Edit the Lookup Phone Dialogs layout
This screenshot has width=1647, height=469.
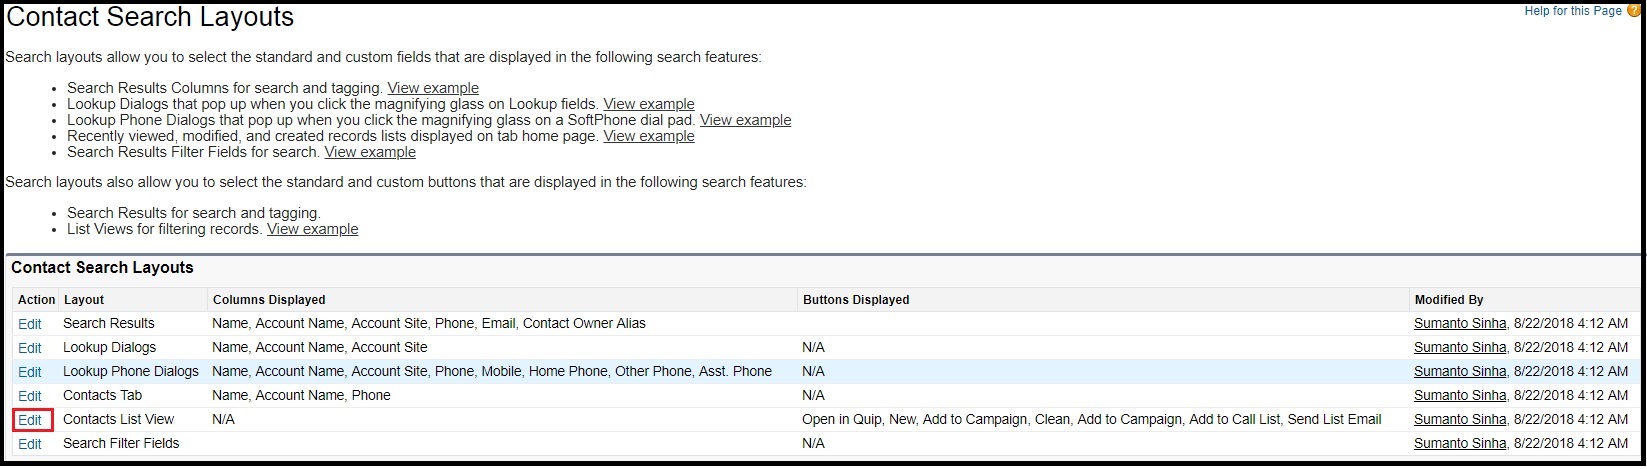[x=30, y=372]
